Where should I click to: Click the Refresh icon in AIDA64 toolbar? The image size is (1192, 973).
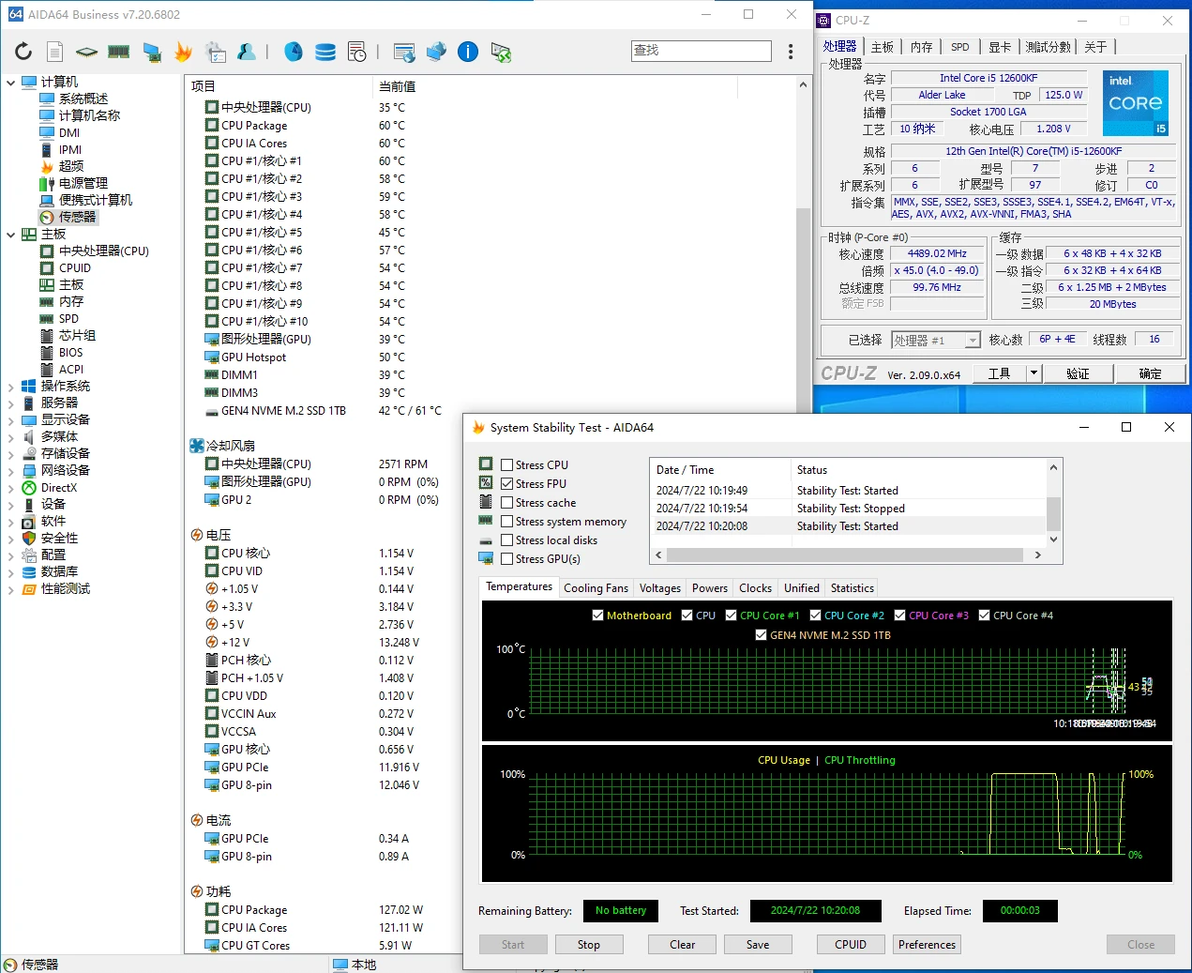(x=23, y=52)
